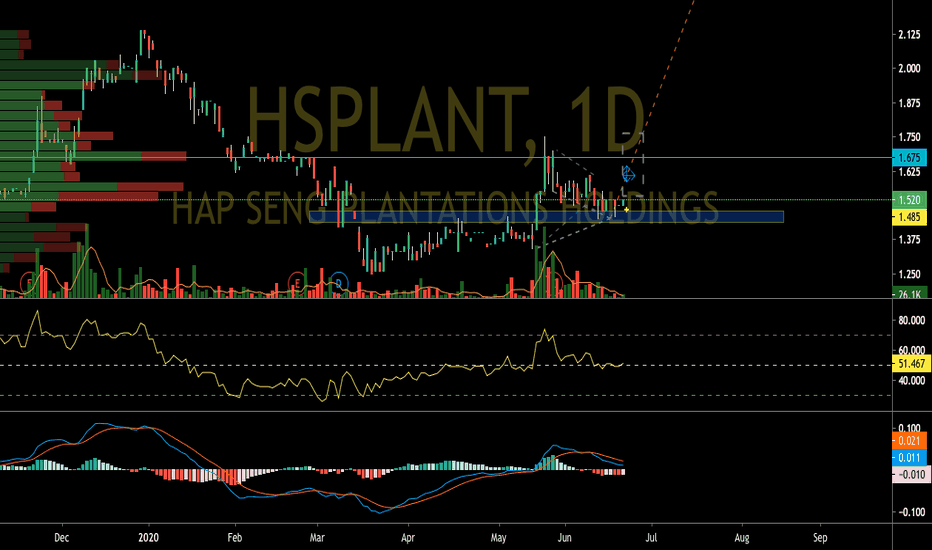Click the Mar label on time axis
Viewport: 932px width, 550px height.
coord(317,538)
